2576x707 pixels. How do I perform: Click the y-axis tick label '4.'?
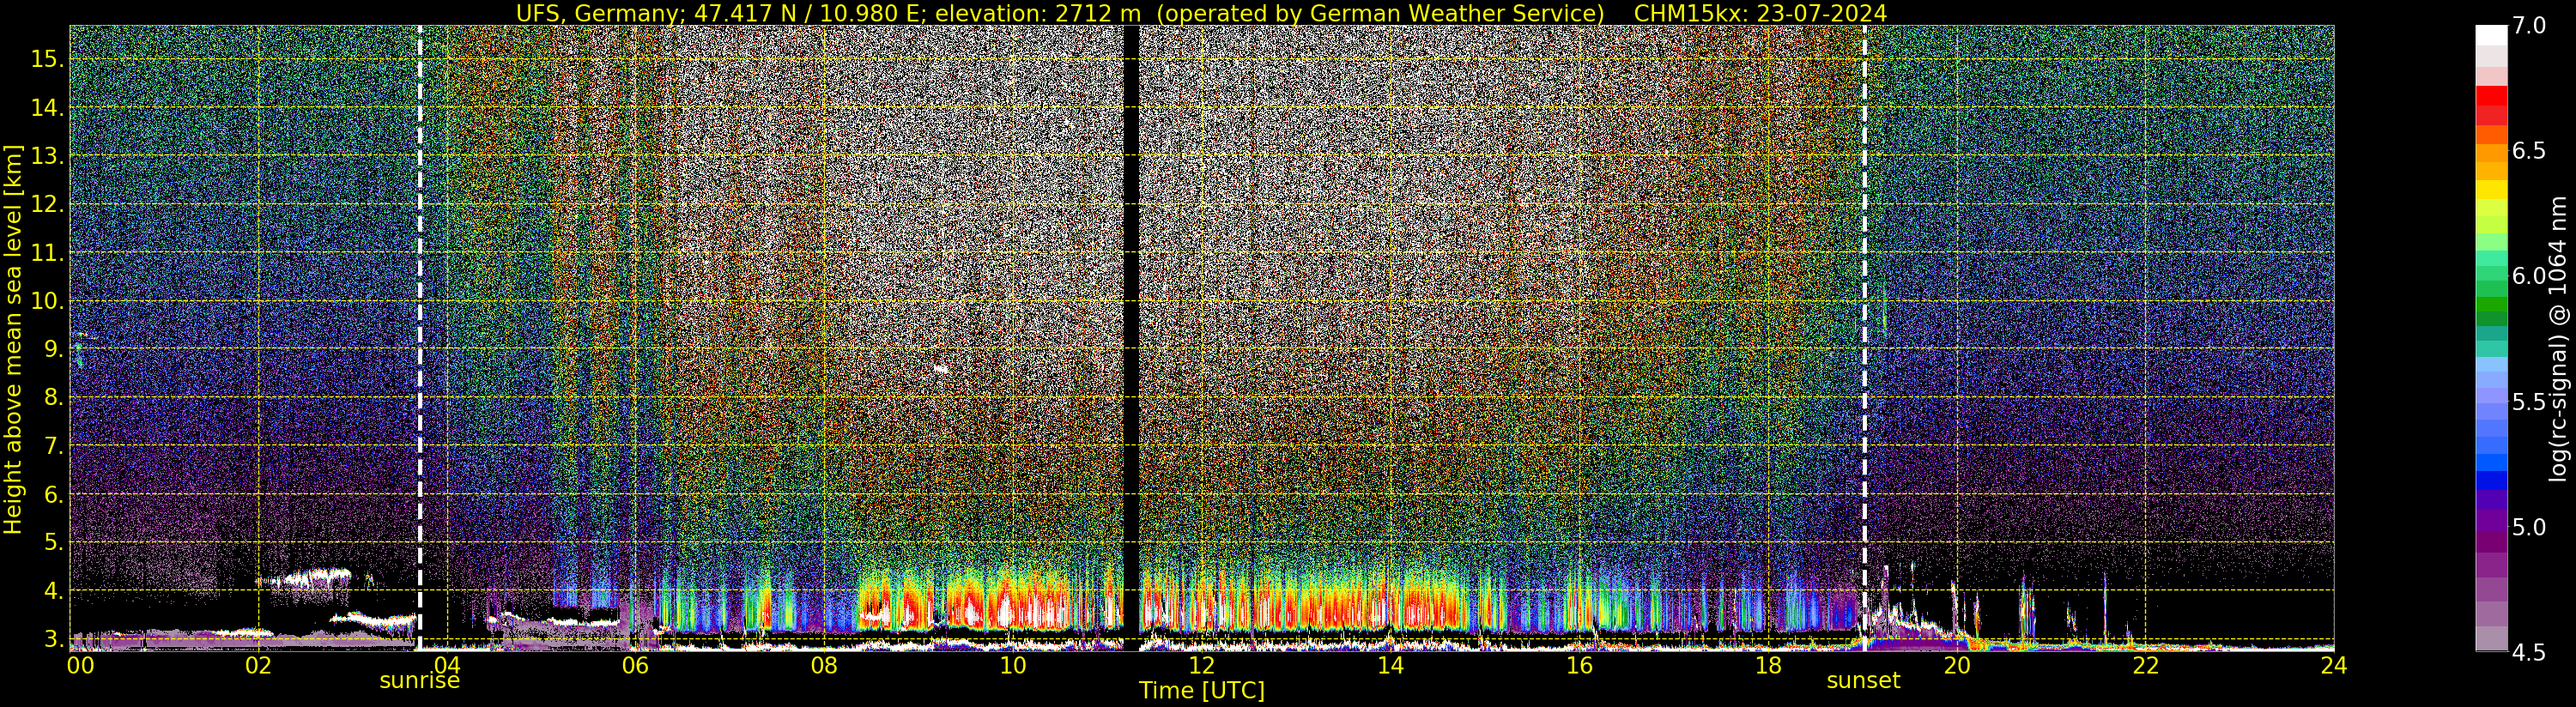[x=54, y=591]
